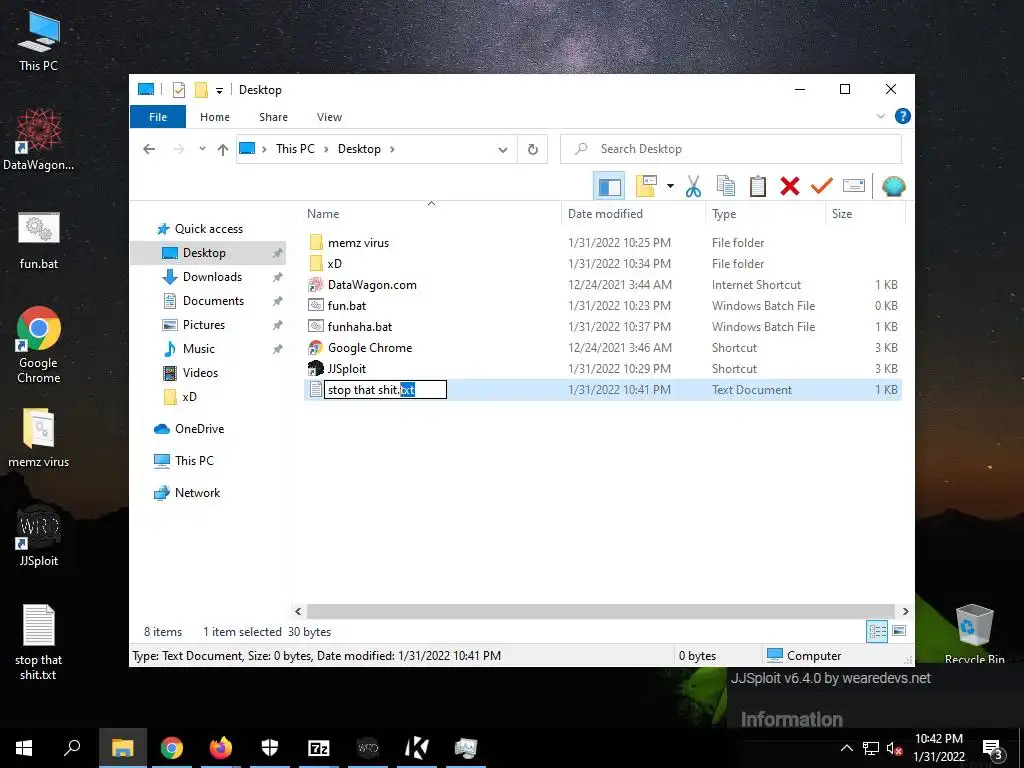Click the right scroll arrow

[x=905, y=611]
